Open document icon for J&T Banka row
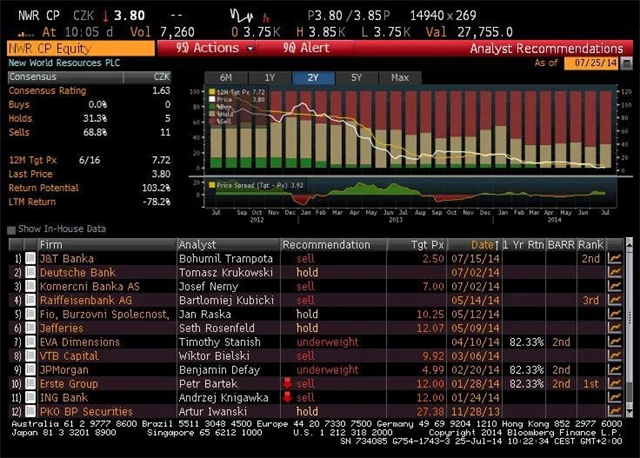Viewport: 640px width, 458px height. click(31, 259)
